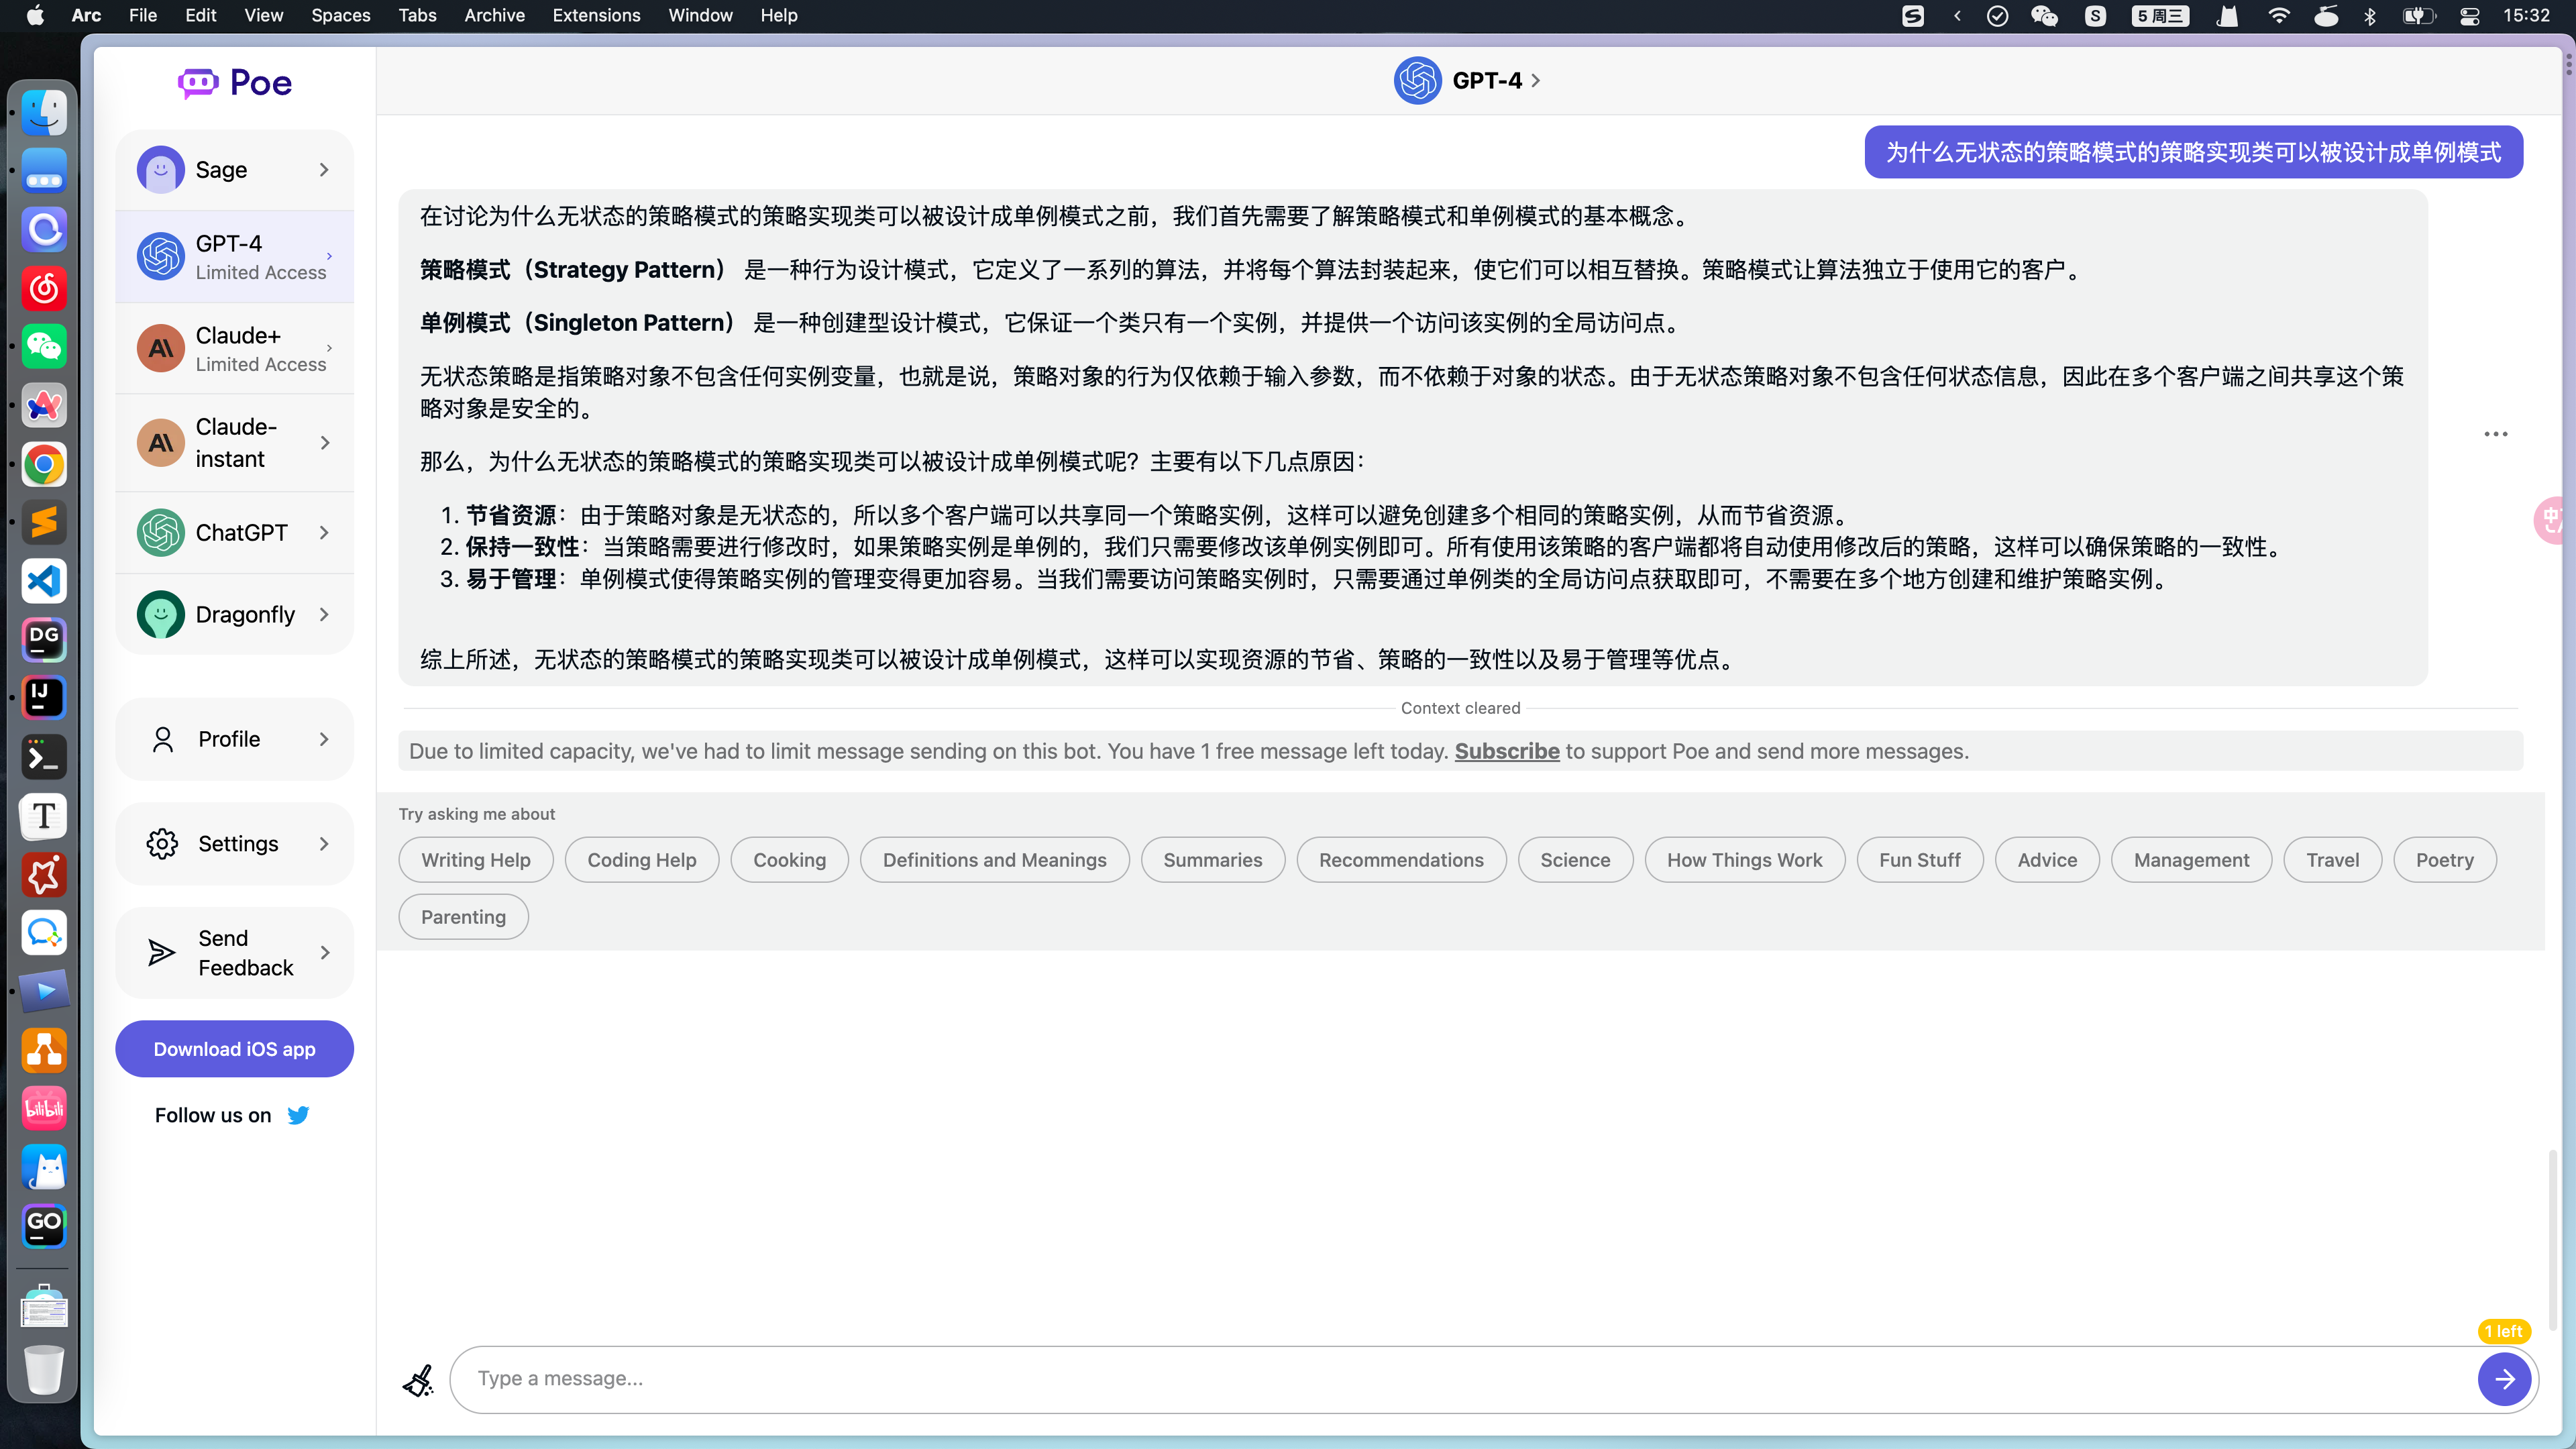Screen dimensions: 2576x1449
Task: Click the Type a message field
Action: coord(1460,1379)
